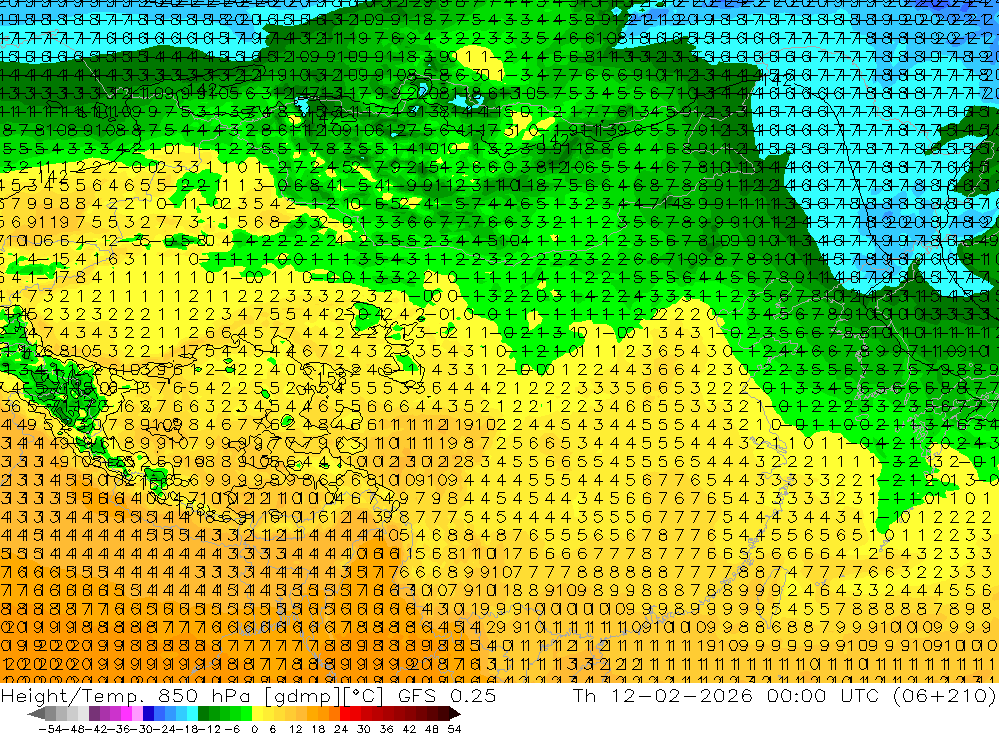Click the "(06+210)" forecast hour text
1000x733 pixels.
(945, 696)
